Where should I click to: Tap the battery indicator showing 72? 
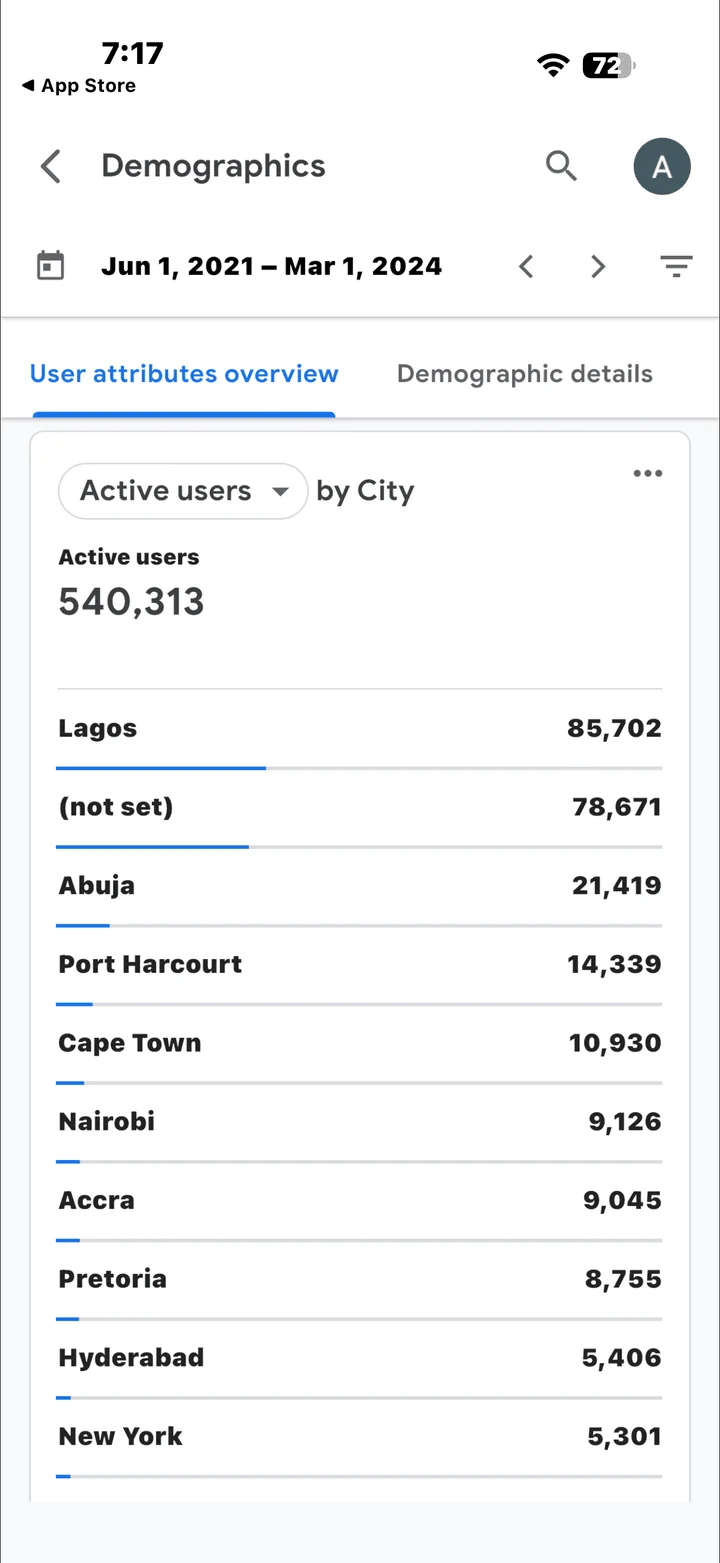pos(608,66)
